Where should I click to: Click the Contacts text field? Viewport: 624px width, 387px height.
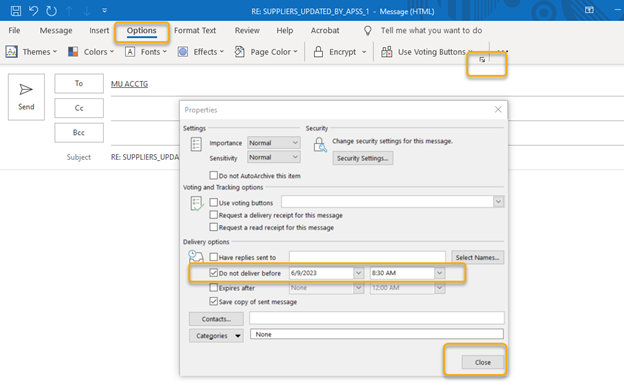coord(377,318)
